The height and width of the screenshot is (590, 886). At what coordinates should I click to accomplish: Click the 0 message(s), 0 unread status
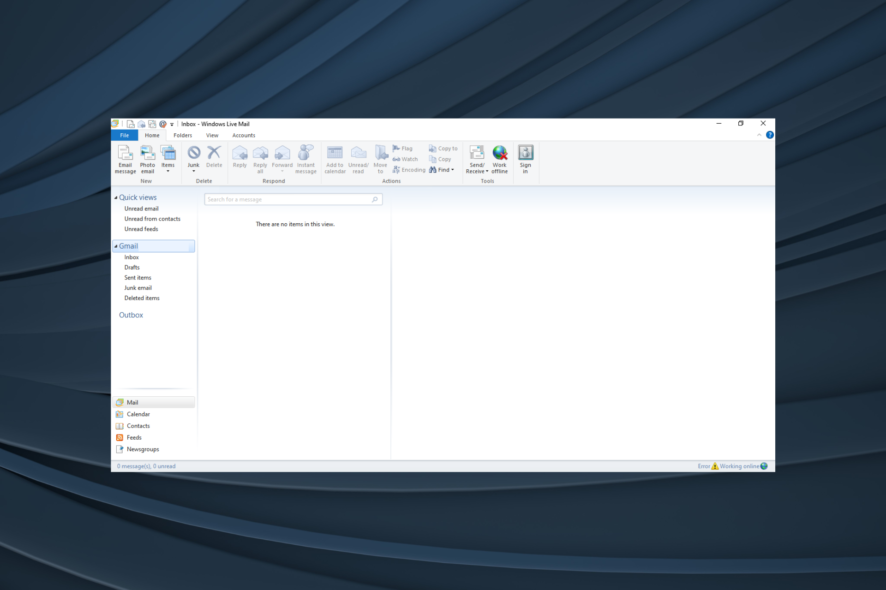[x=146, y=466]
